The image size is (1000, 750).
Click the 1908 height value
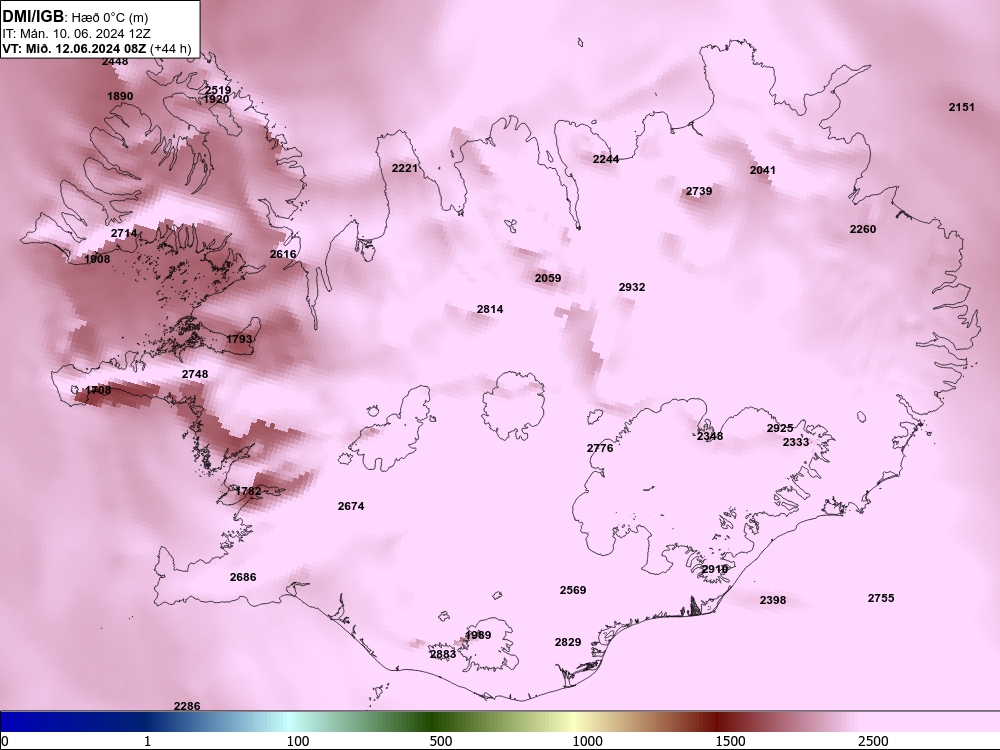pyautogui.click(x=97, y=259)
